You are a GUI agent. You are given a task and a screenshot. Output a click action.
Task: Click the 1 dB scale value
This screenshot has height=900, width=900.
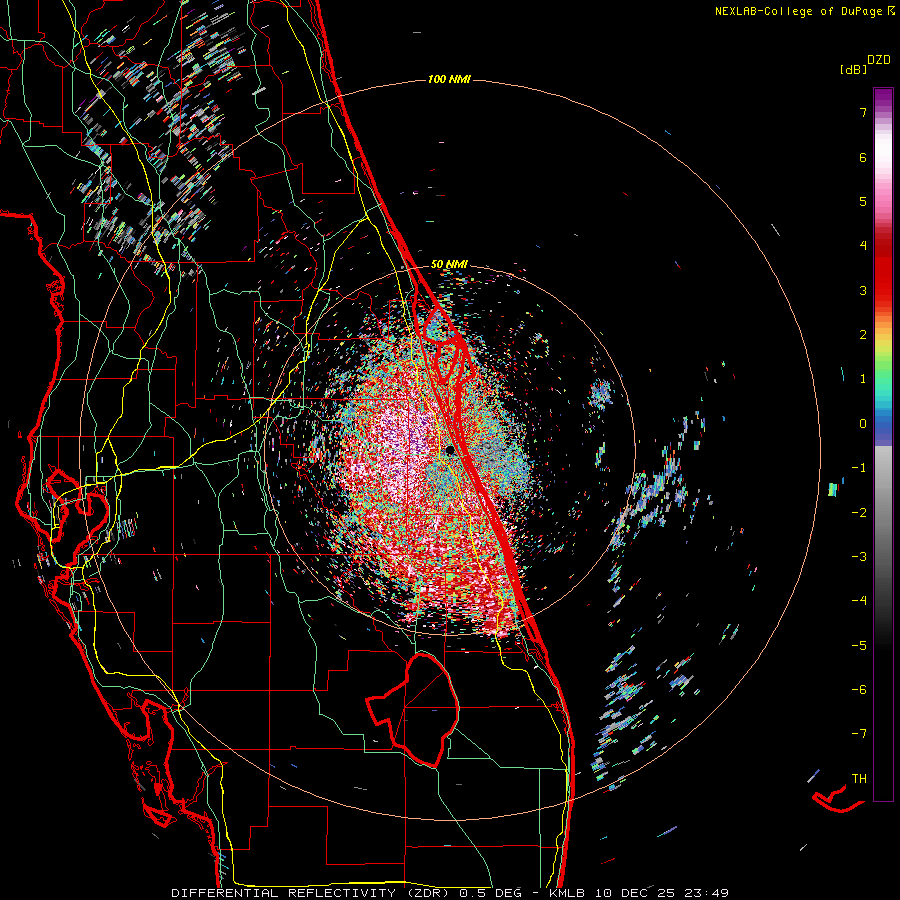pyautogui.click(x=863, y=379)
